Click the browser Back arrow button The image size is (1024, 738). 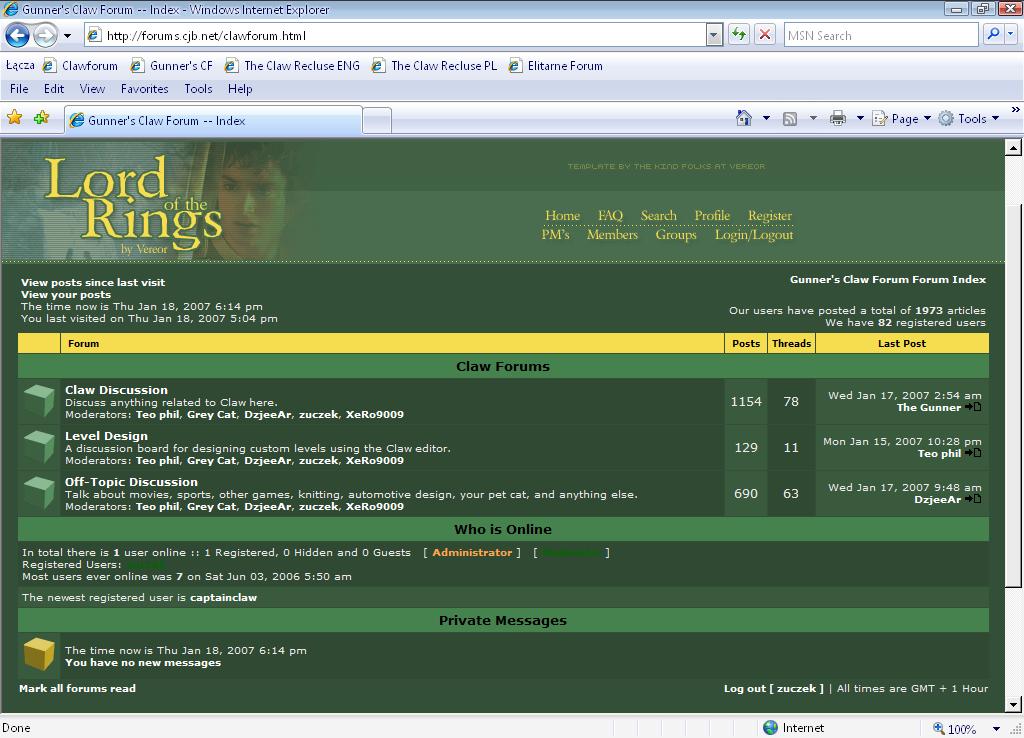click(18, 35)
